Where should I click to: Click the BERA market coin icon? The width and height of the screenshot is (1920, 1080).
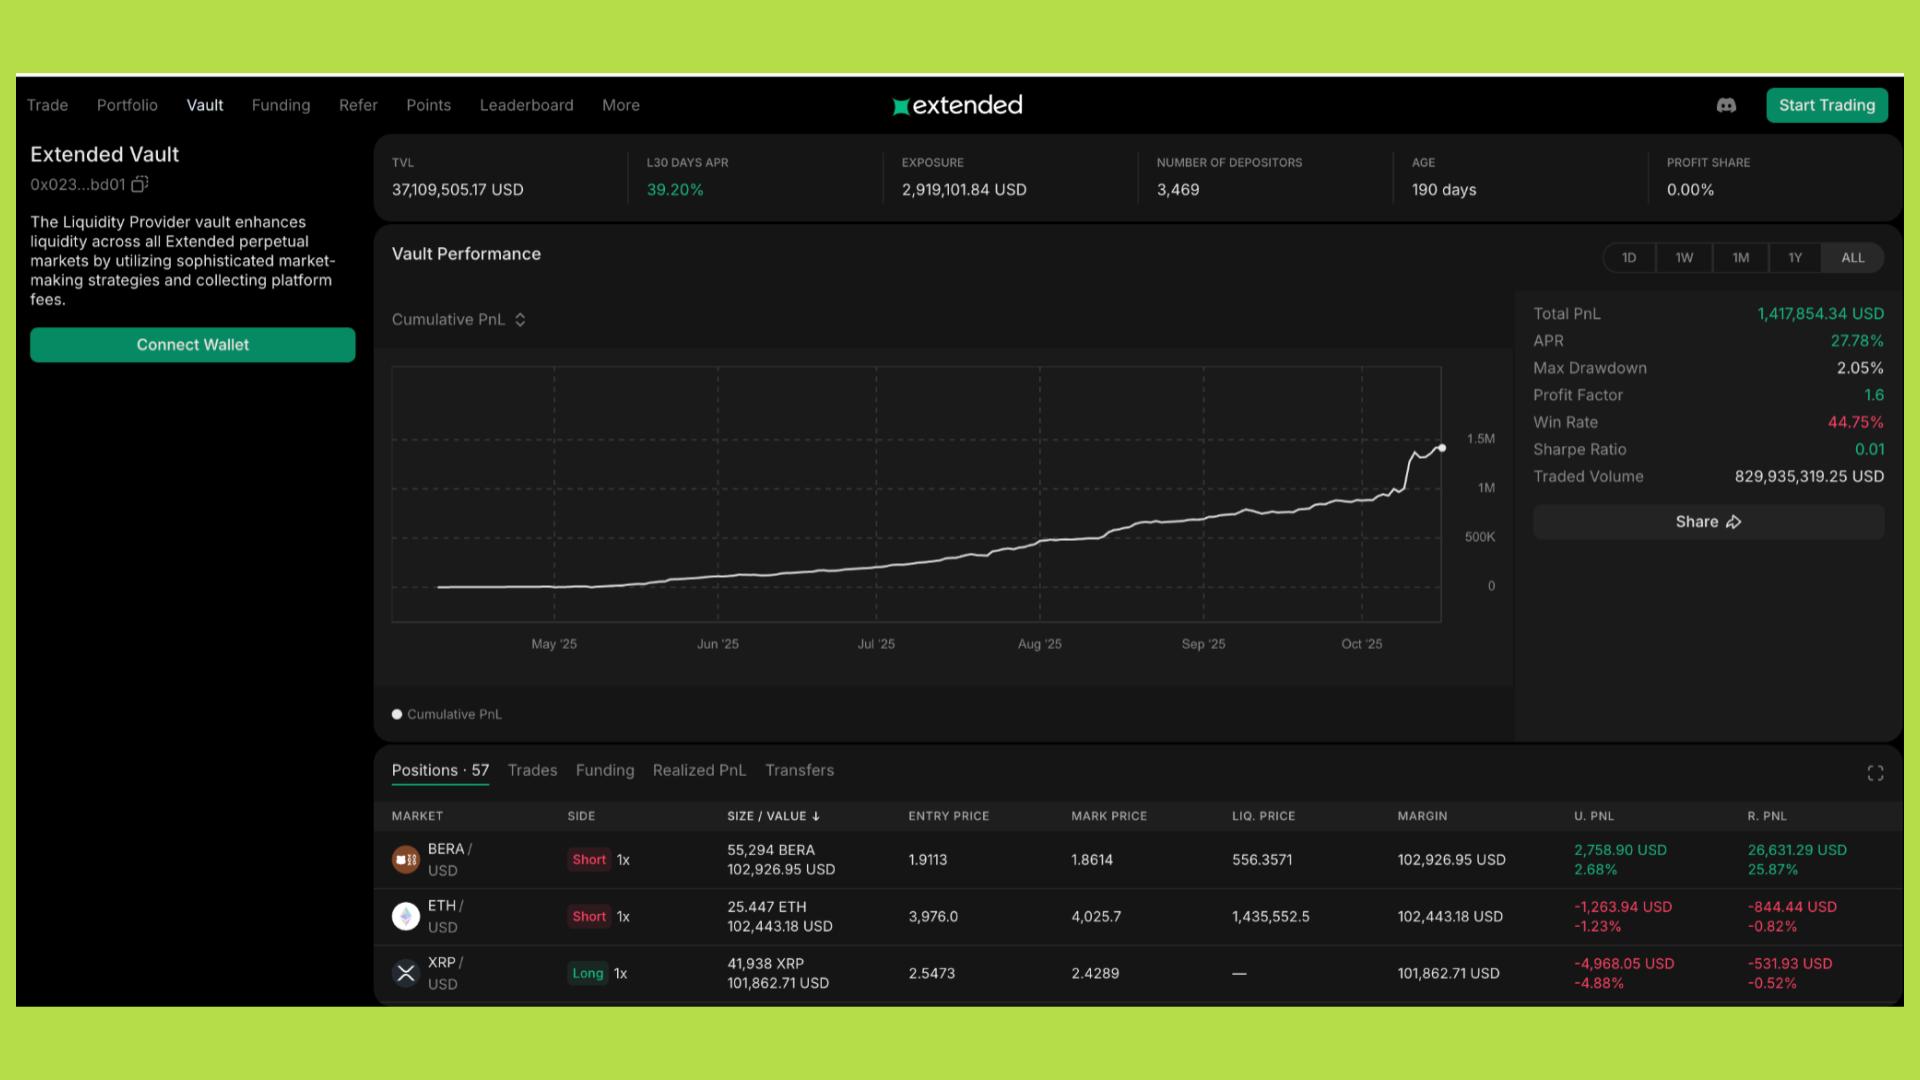405,860
